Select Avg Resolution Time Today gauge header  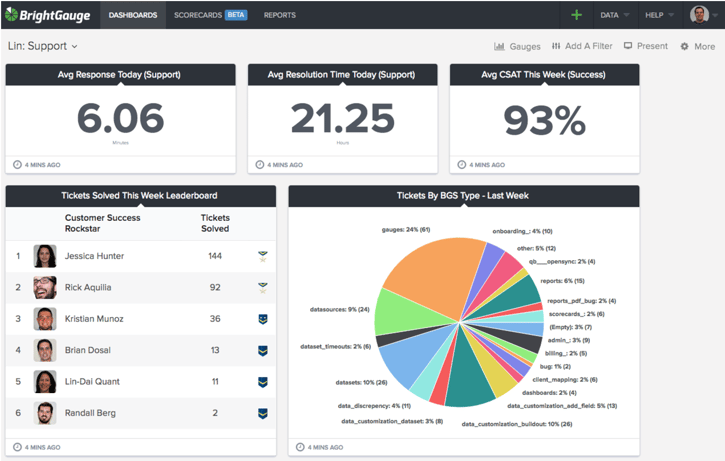[342, 74]
